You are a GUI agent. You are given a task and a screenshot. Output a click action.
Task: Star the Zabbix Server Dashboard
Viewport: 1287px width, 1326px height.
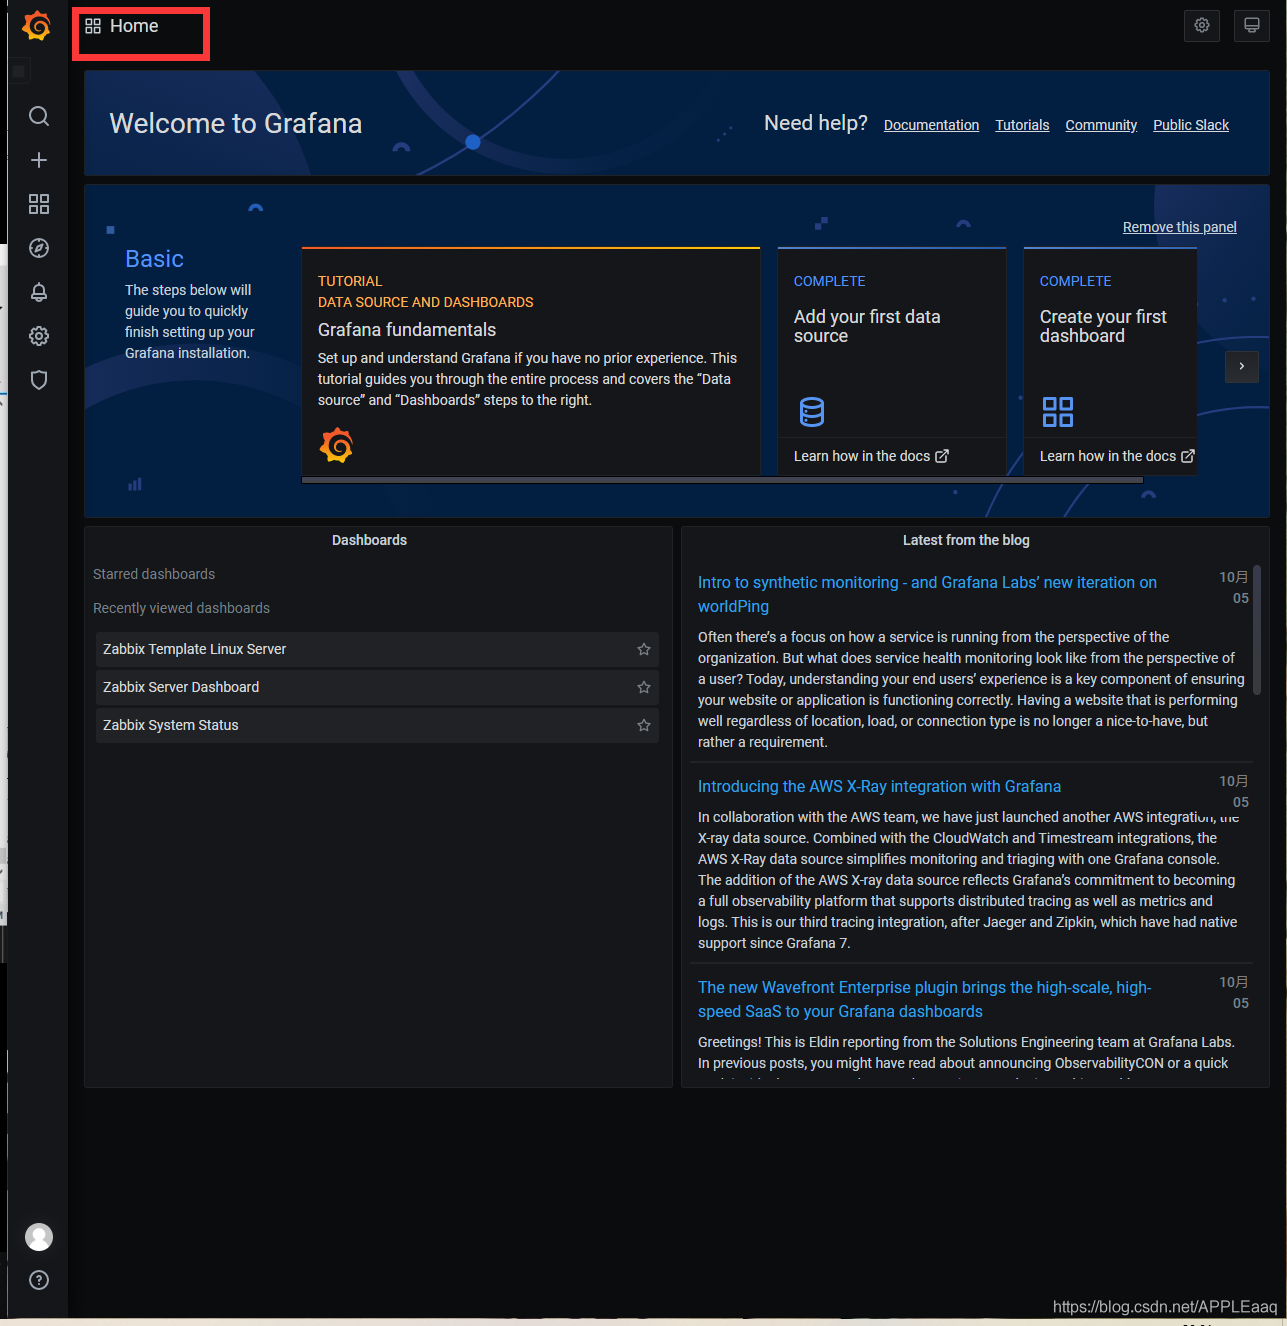[x=644, y=687]
